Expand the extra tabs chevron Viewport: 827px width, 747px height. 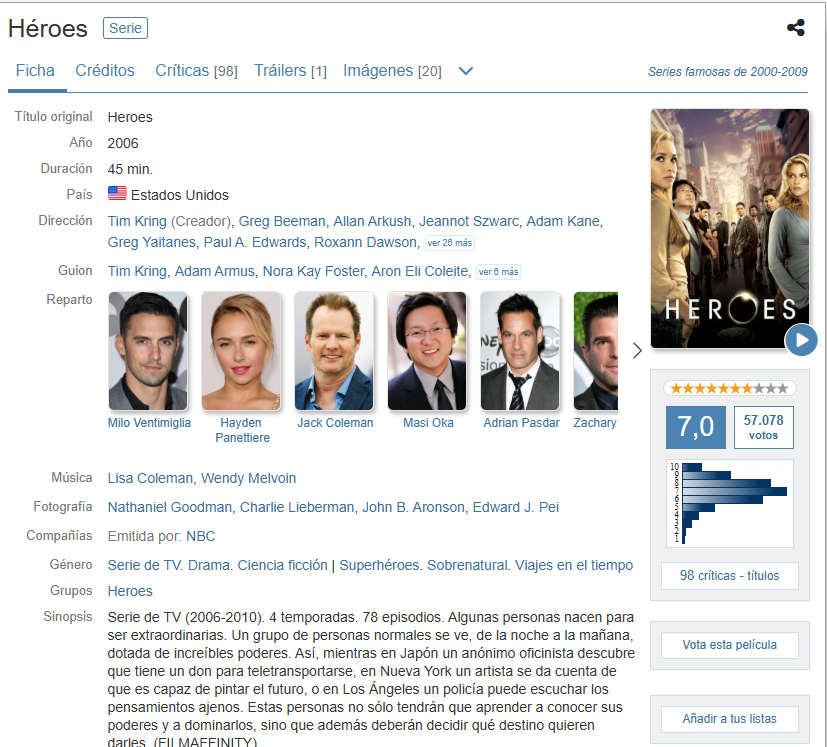point(466,71)
